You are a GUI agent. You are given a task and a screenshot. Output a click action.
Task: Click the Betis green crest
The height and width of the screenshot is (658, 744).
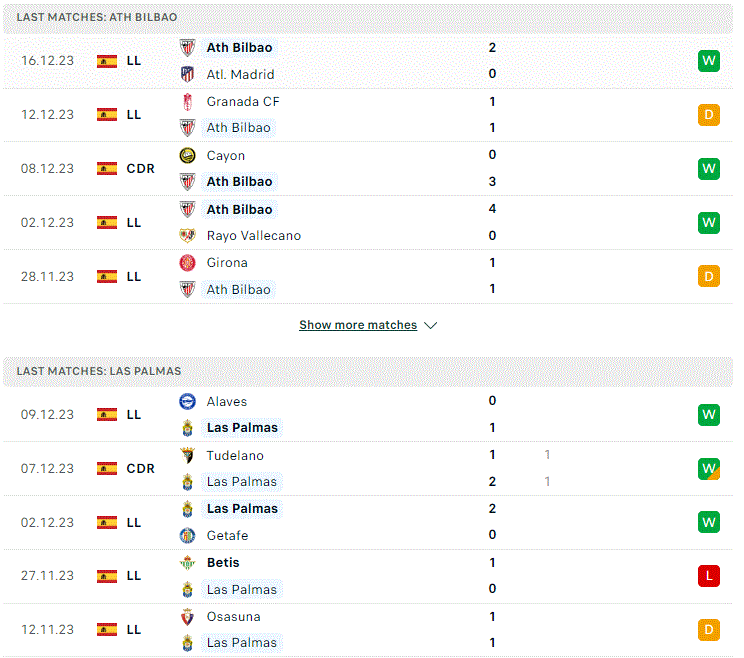[187, 563]
